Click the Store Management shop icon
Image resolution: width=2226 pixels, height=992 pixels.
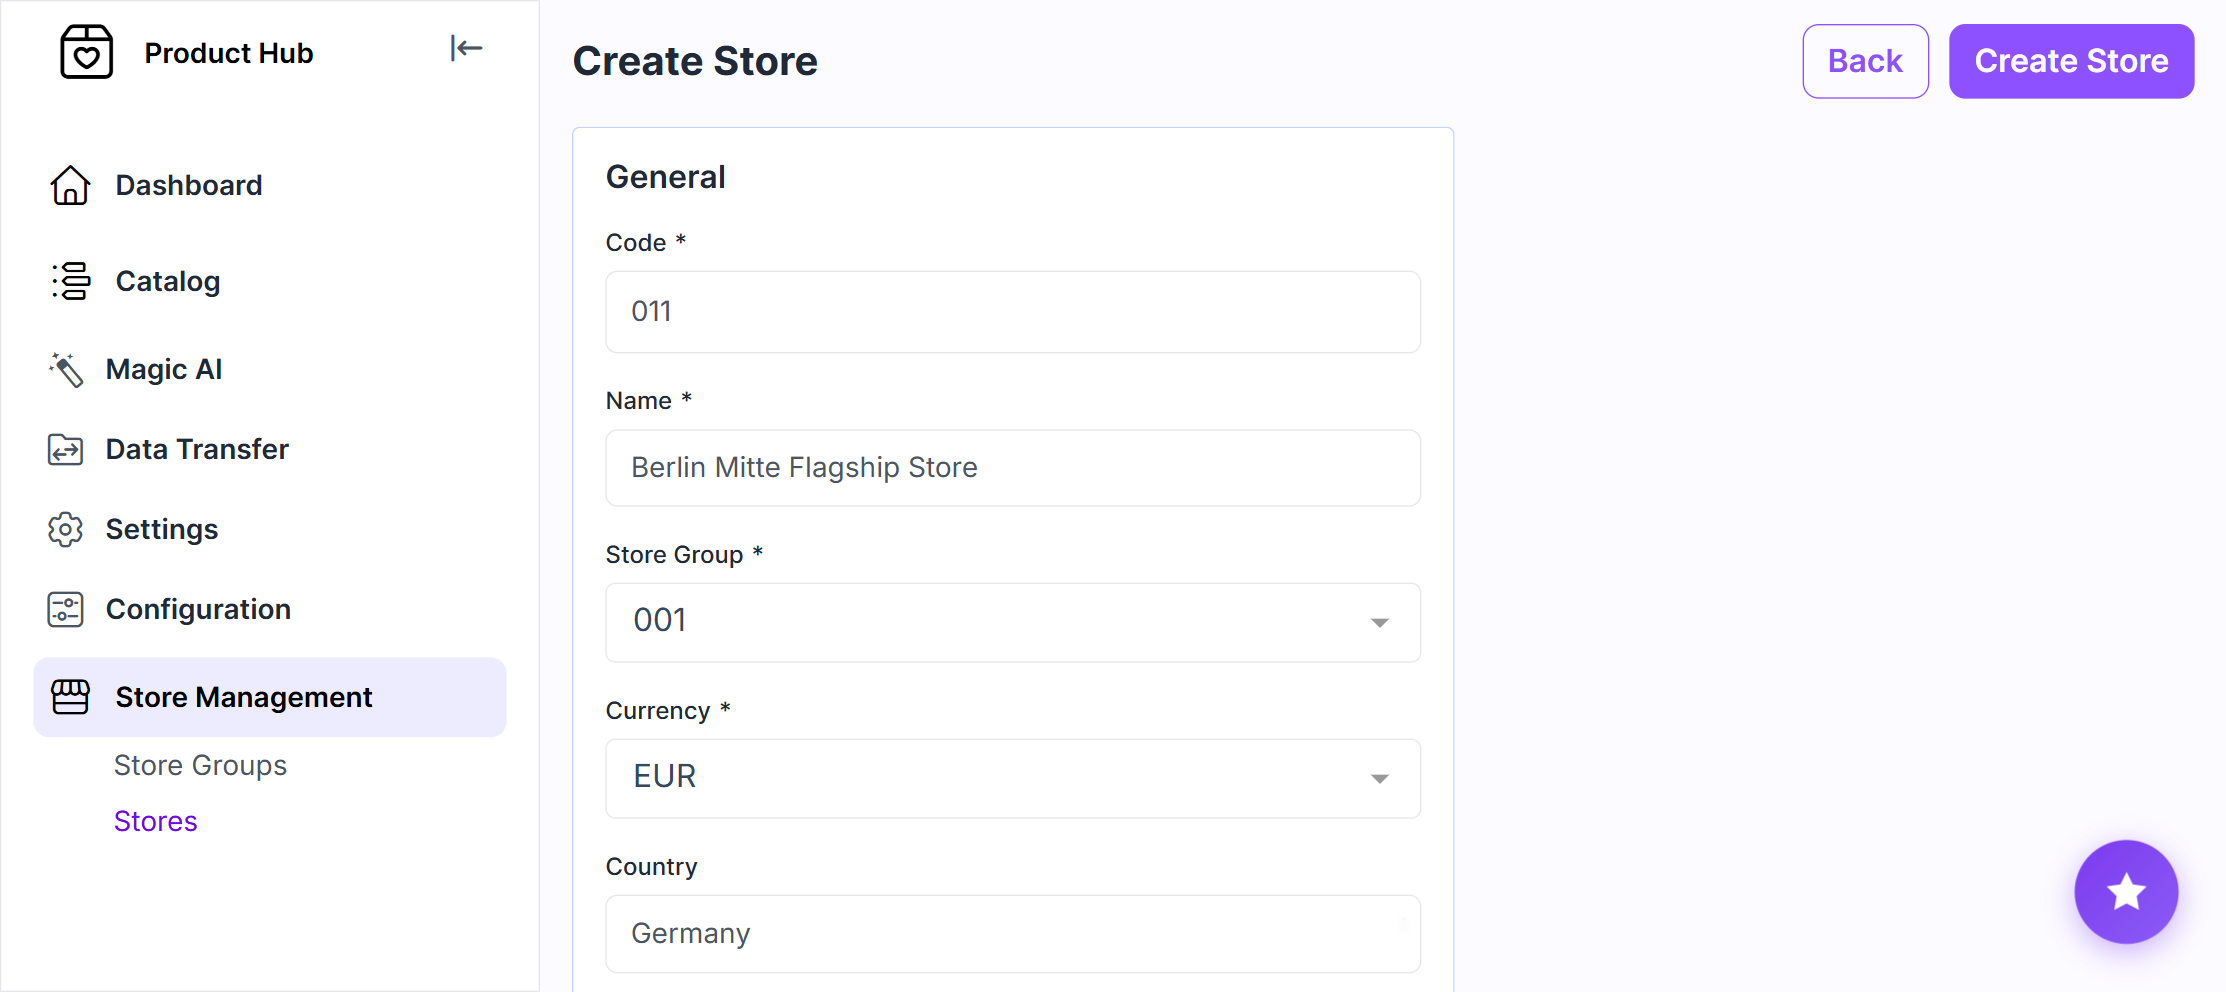[x=70, y=697]
